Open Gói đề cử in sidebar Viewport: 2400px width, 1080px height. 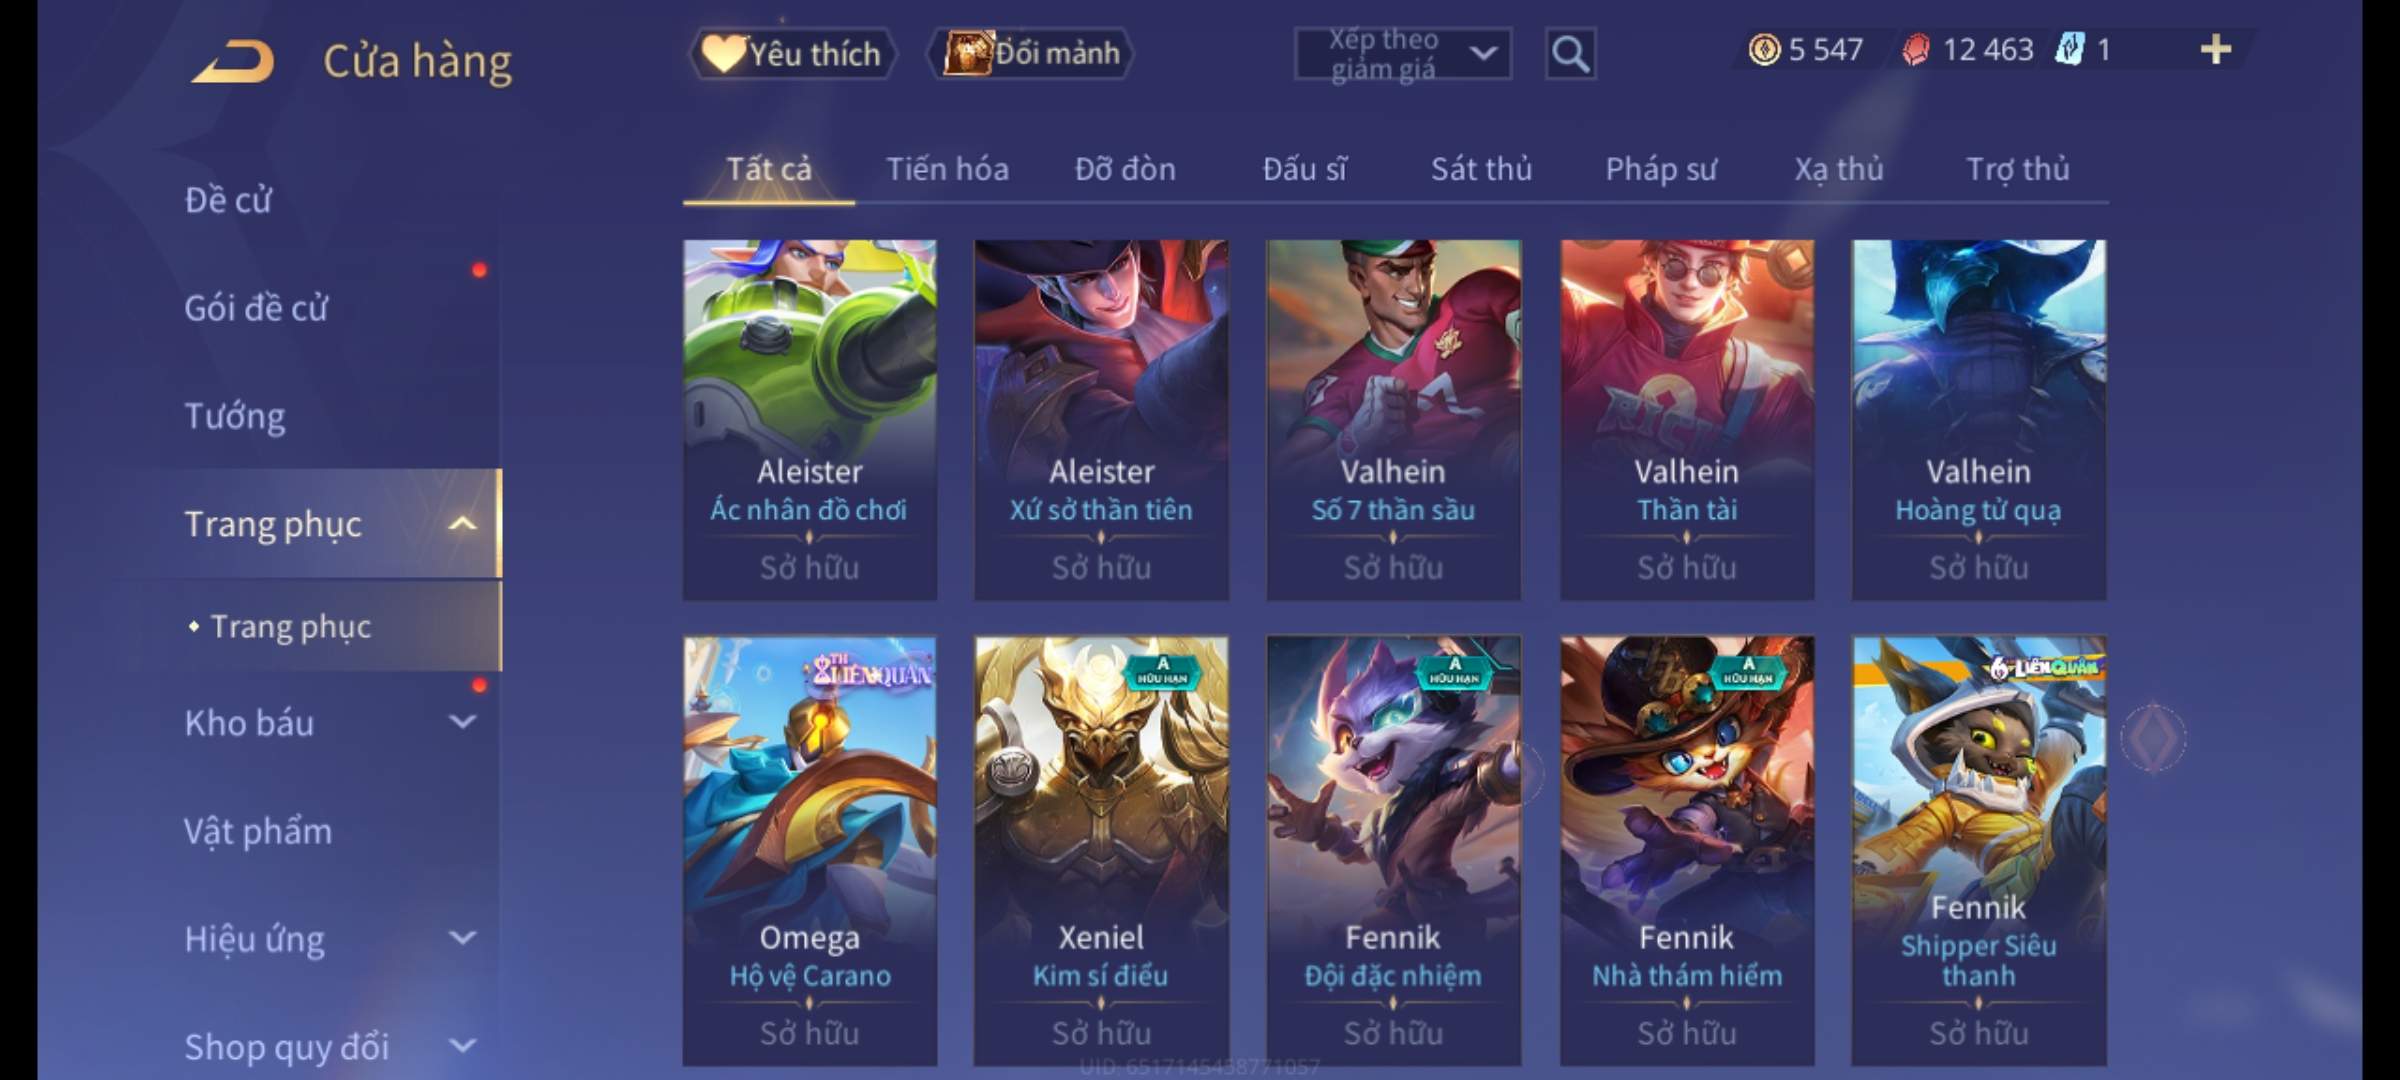click(x=256, y=308)
